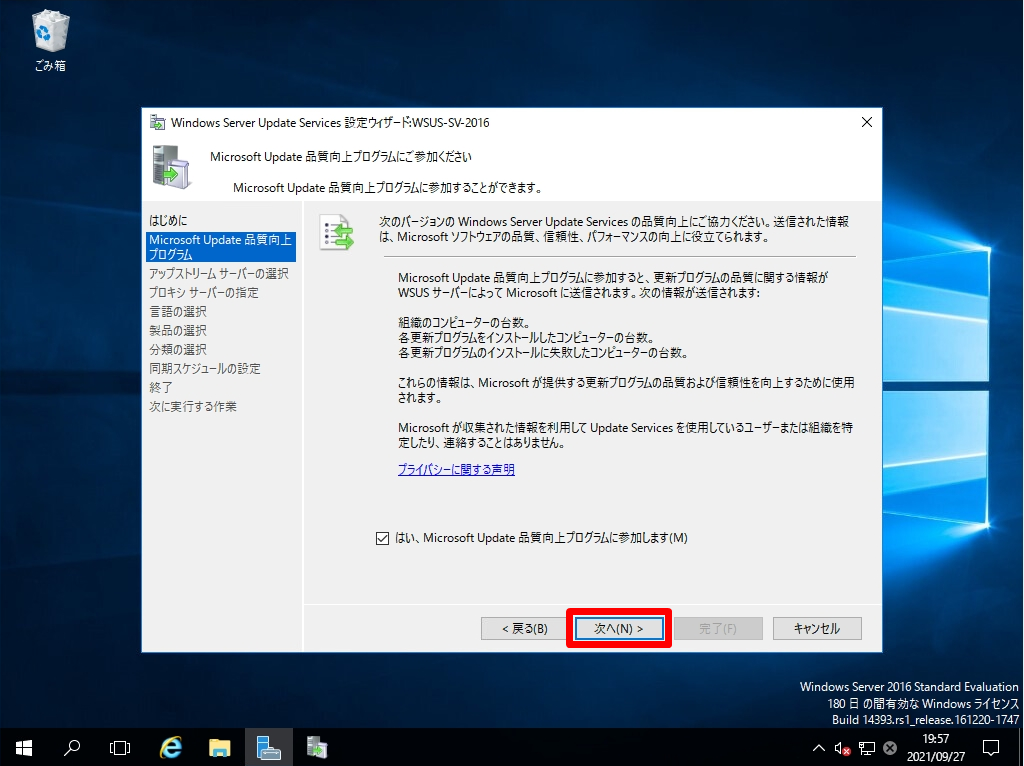Switch to Server Manager taskbar icon
The width and height of the screenshot is (1024, 766).
click(268, 748)
